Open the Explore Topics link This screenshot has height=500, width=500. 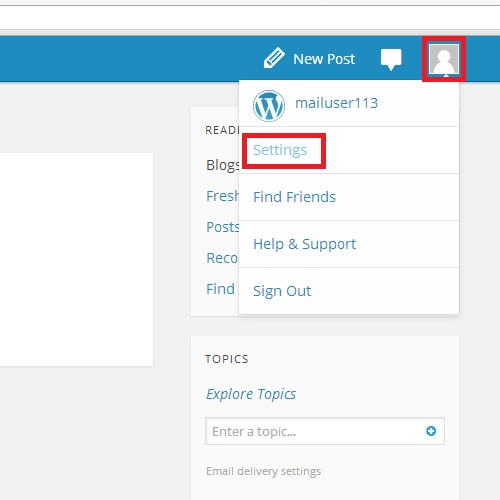pyautogui.click(x=251, y=394)
